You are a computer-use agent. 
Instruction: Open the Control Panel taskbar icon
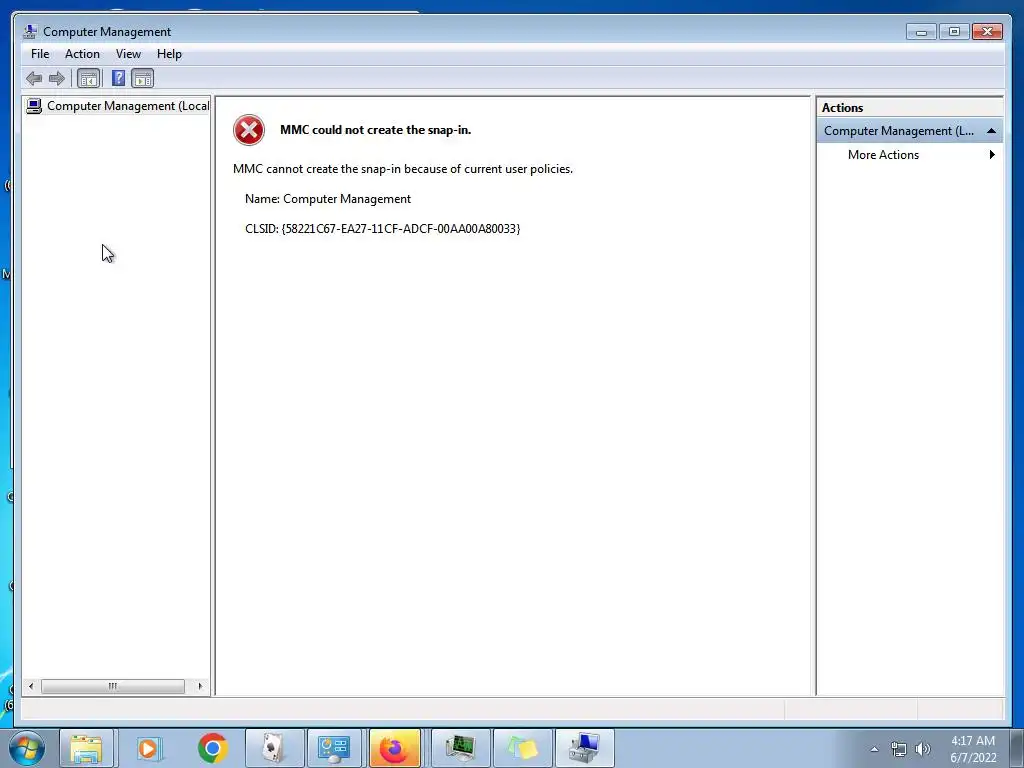click(334, 748)
